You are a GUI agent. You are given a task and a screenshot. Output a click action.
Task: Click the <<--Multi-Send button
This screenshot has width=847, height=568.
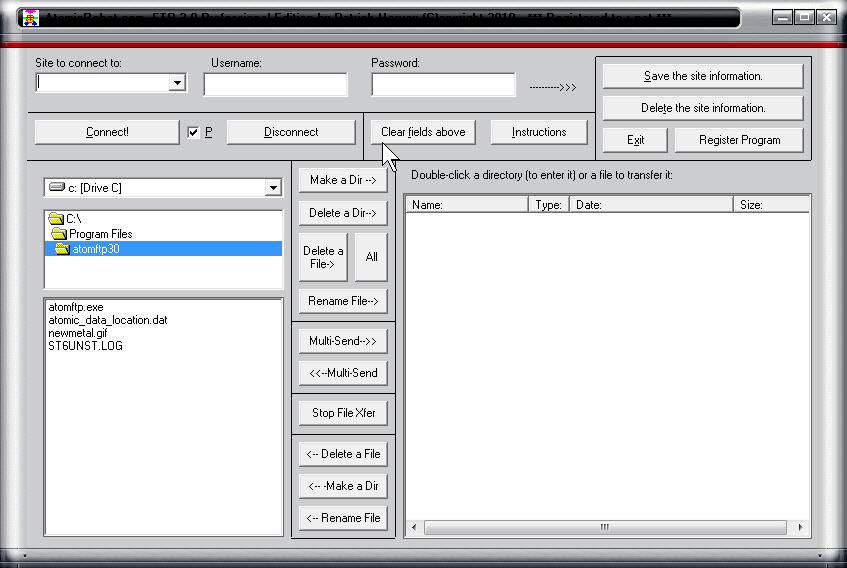click(343, 373)
